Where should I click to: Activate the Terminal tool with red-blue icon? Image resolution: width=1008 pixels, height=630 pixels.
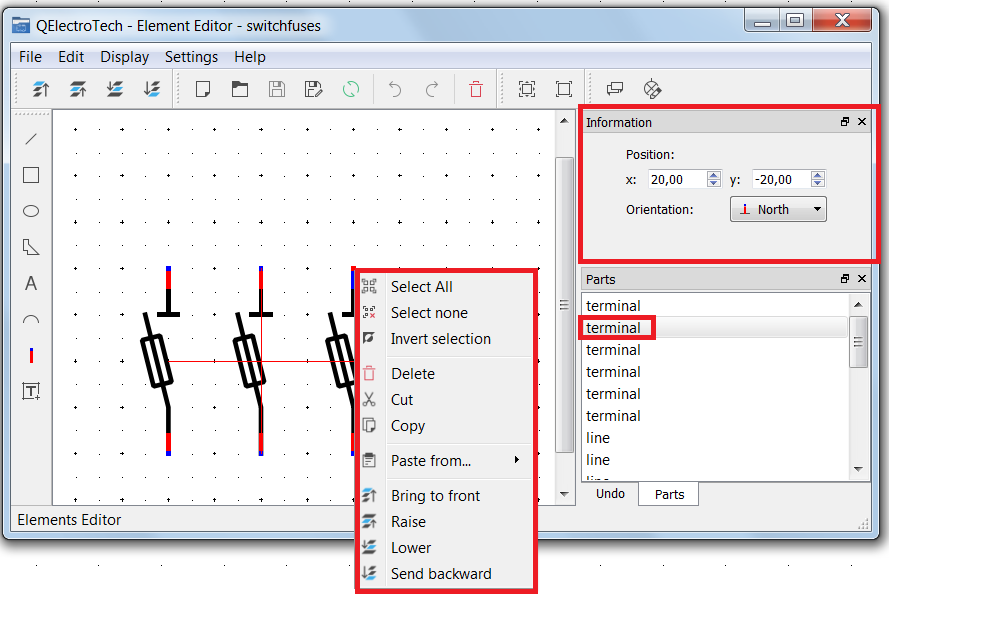[31, 356]
